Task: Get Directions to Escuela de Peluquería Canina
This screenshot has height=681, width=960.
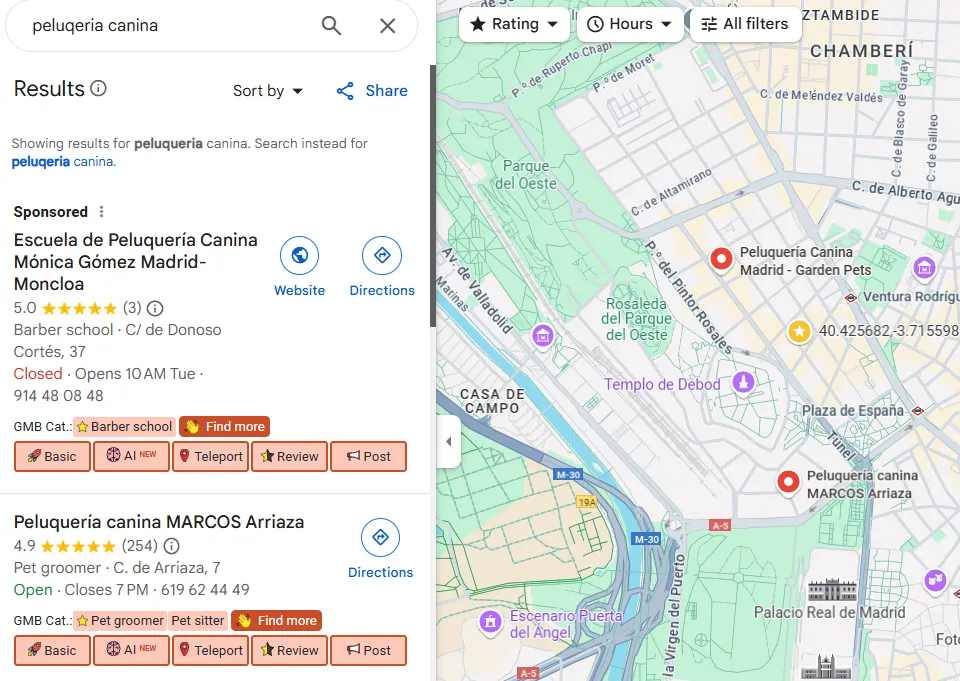Action: click(382, 267)
